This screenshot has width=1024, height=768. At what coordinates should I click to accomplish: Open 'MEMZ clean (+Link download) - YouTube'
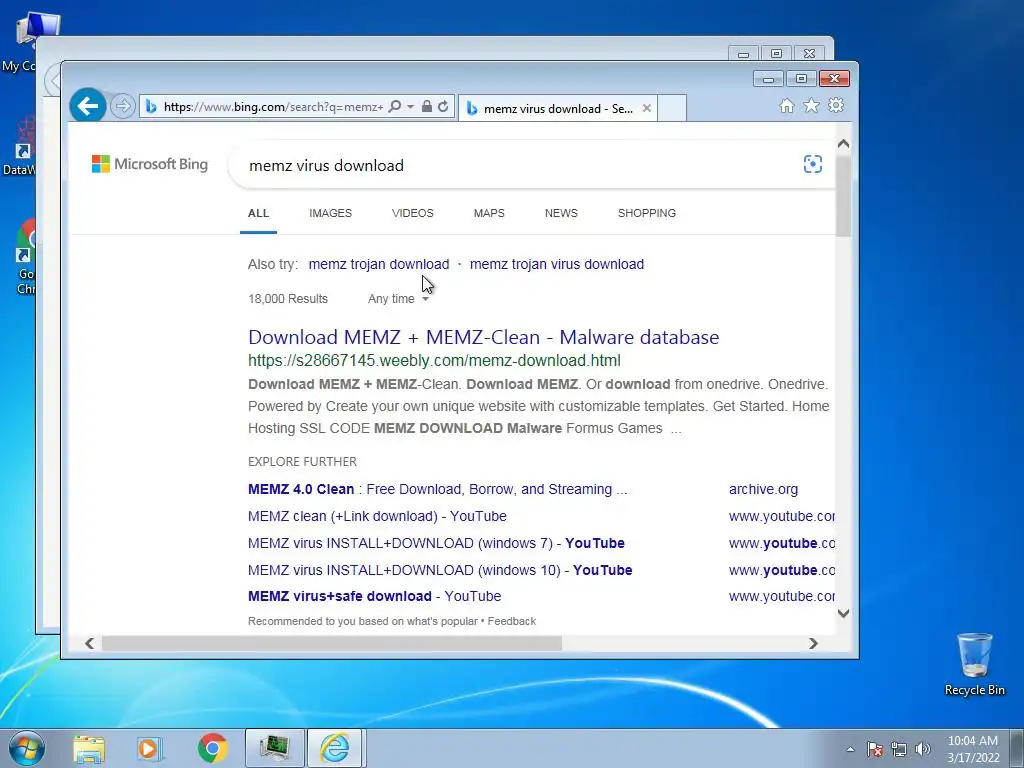tap(377, 516)
